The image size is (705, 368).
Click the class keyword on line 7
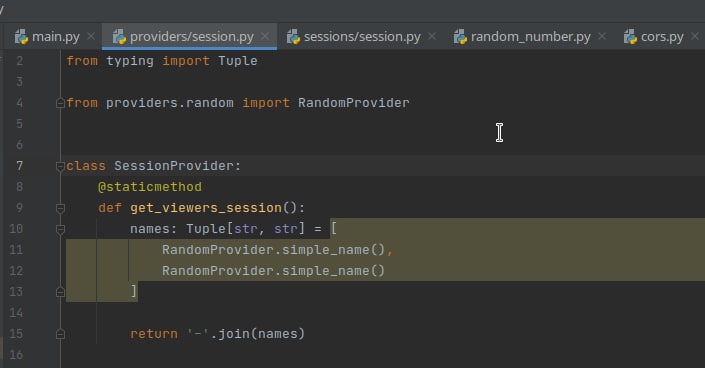tap(86, 166)
